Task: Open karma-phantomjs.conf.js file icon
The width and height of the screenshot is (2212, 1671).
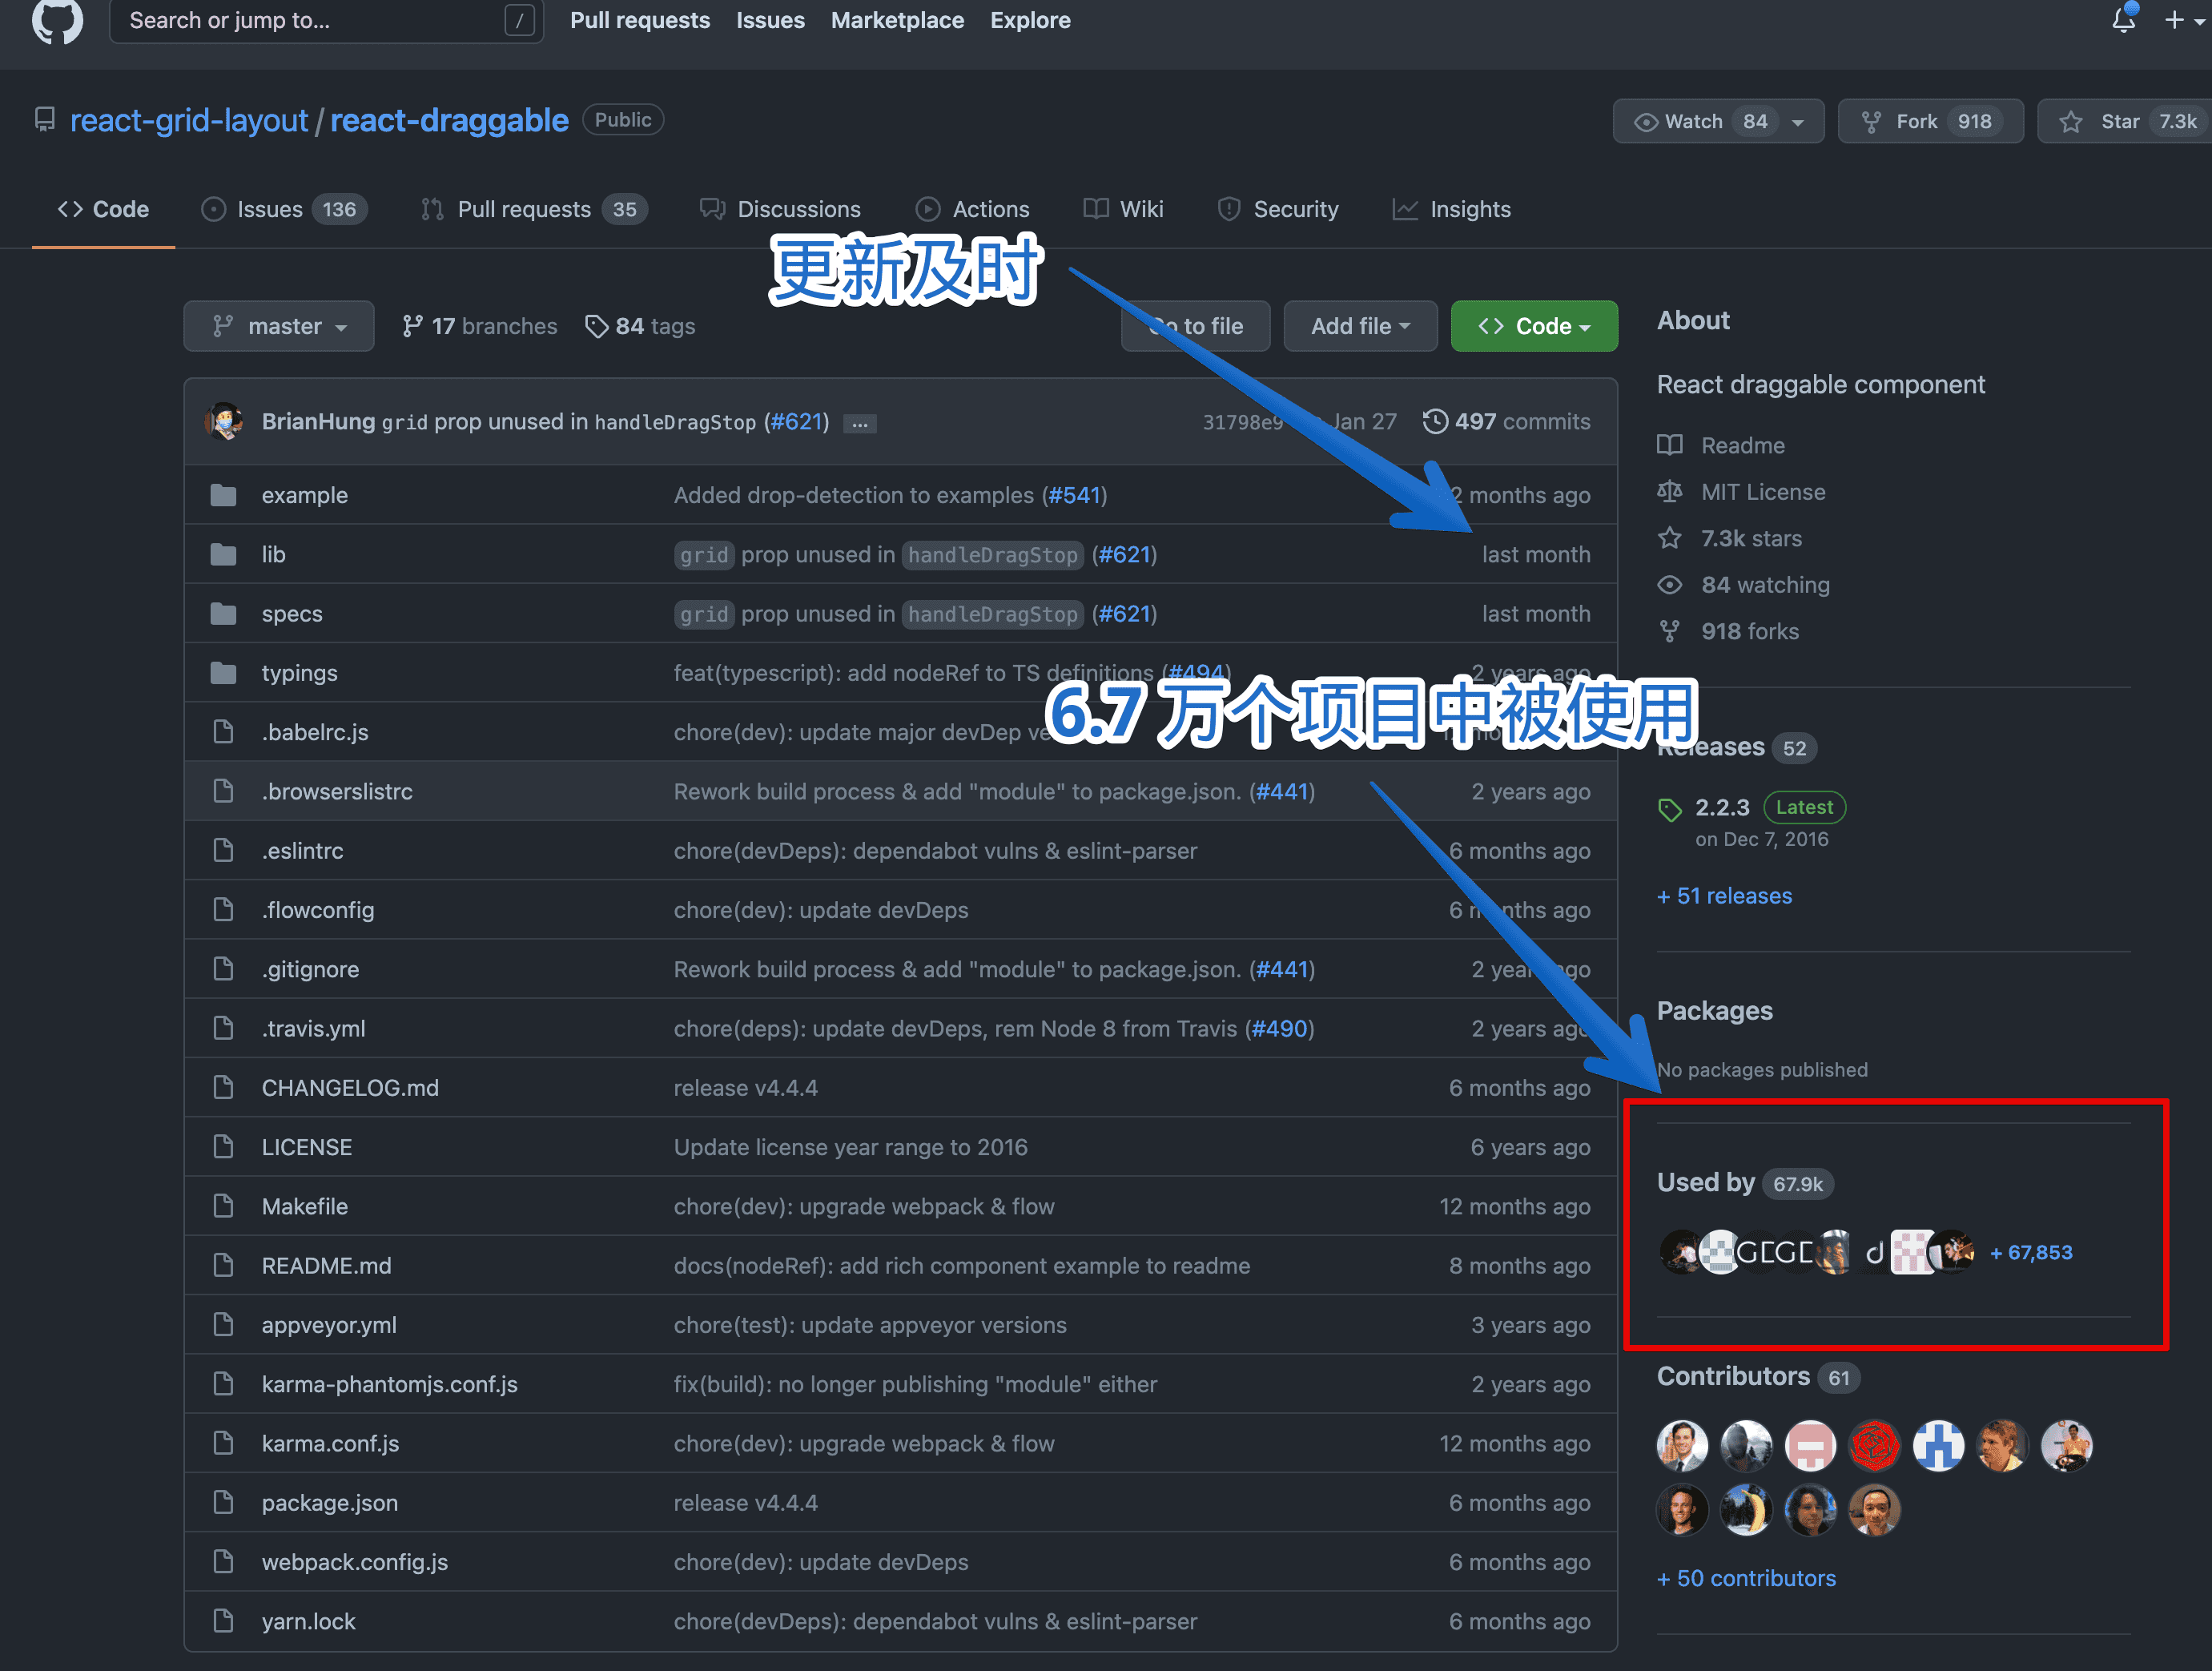Action: [223, 1384]
